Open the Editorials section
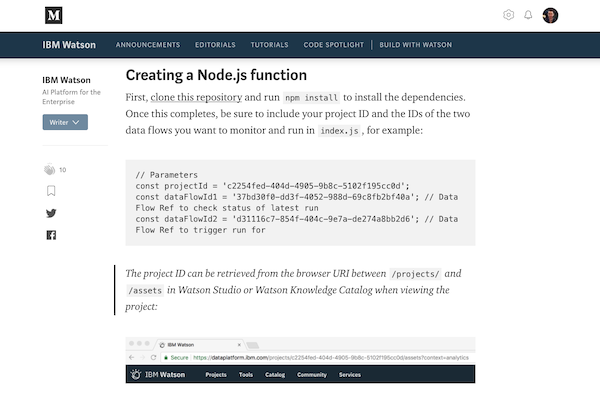Image resolution: width=600 pixels, height=401 pixels. click(215, 45)
